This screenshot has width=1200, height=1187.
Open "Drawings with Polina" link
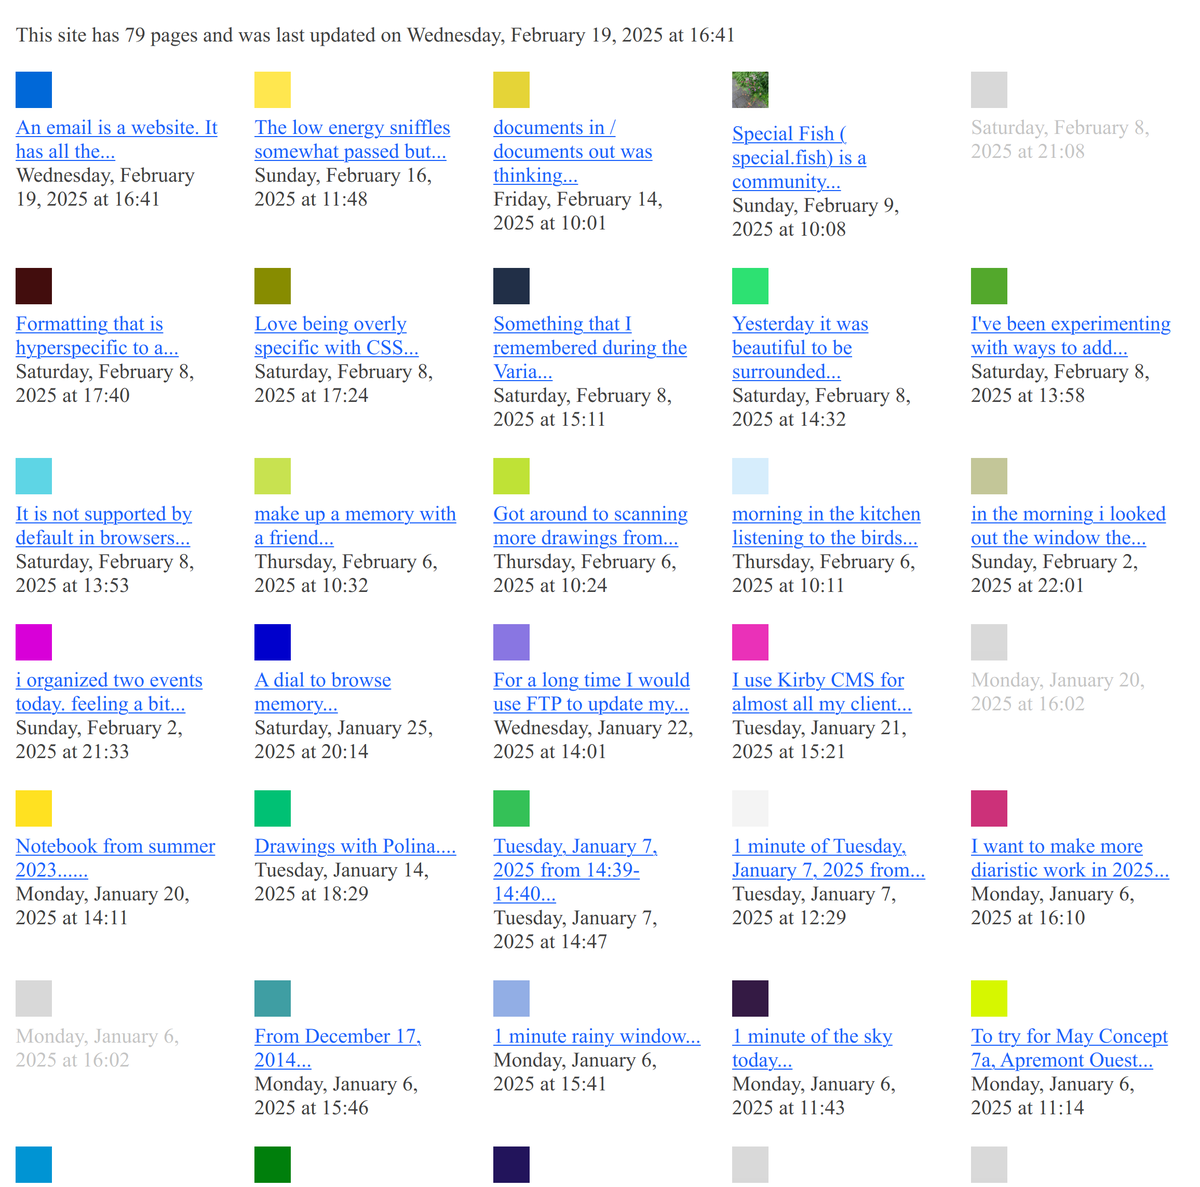point(355,846)
